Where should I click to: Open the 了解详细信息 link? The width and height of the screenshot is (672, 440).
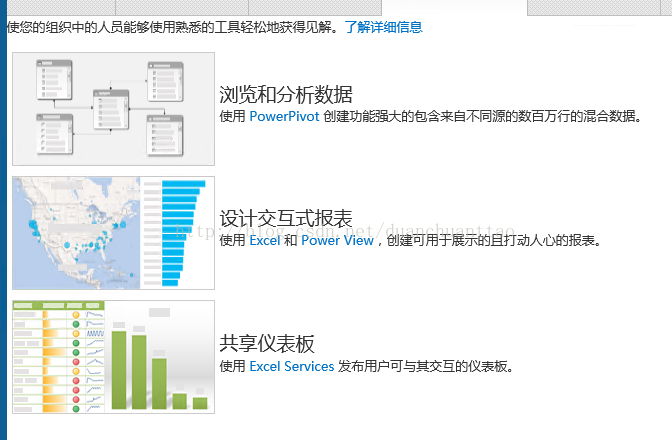(384, 27)
